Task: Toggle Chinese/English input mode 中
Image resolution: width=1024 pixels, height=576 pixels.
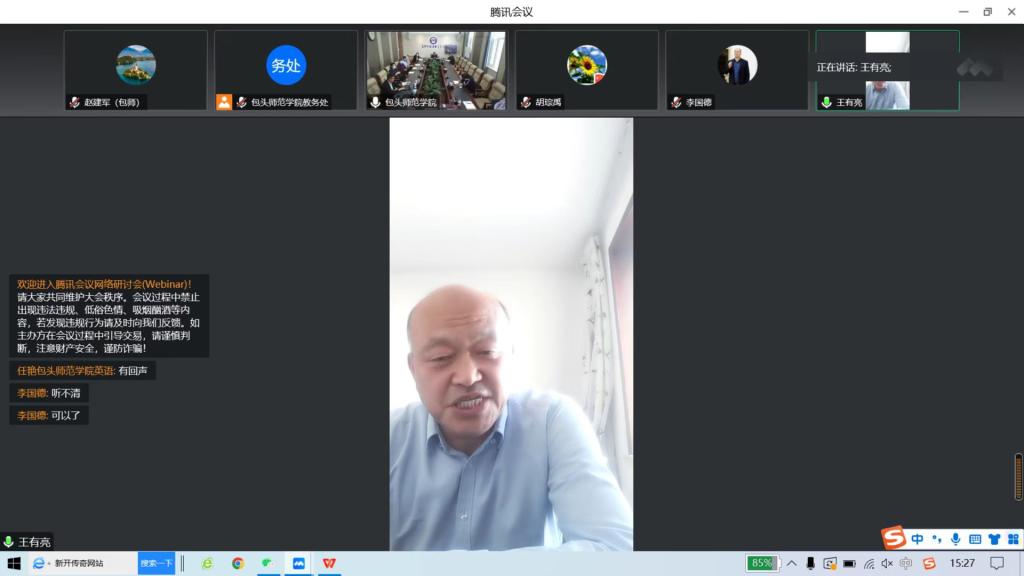Action: [x=917, y=539]
